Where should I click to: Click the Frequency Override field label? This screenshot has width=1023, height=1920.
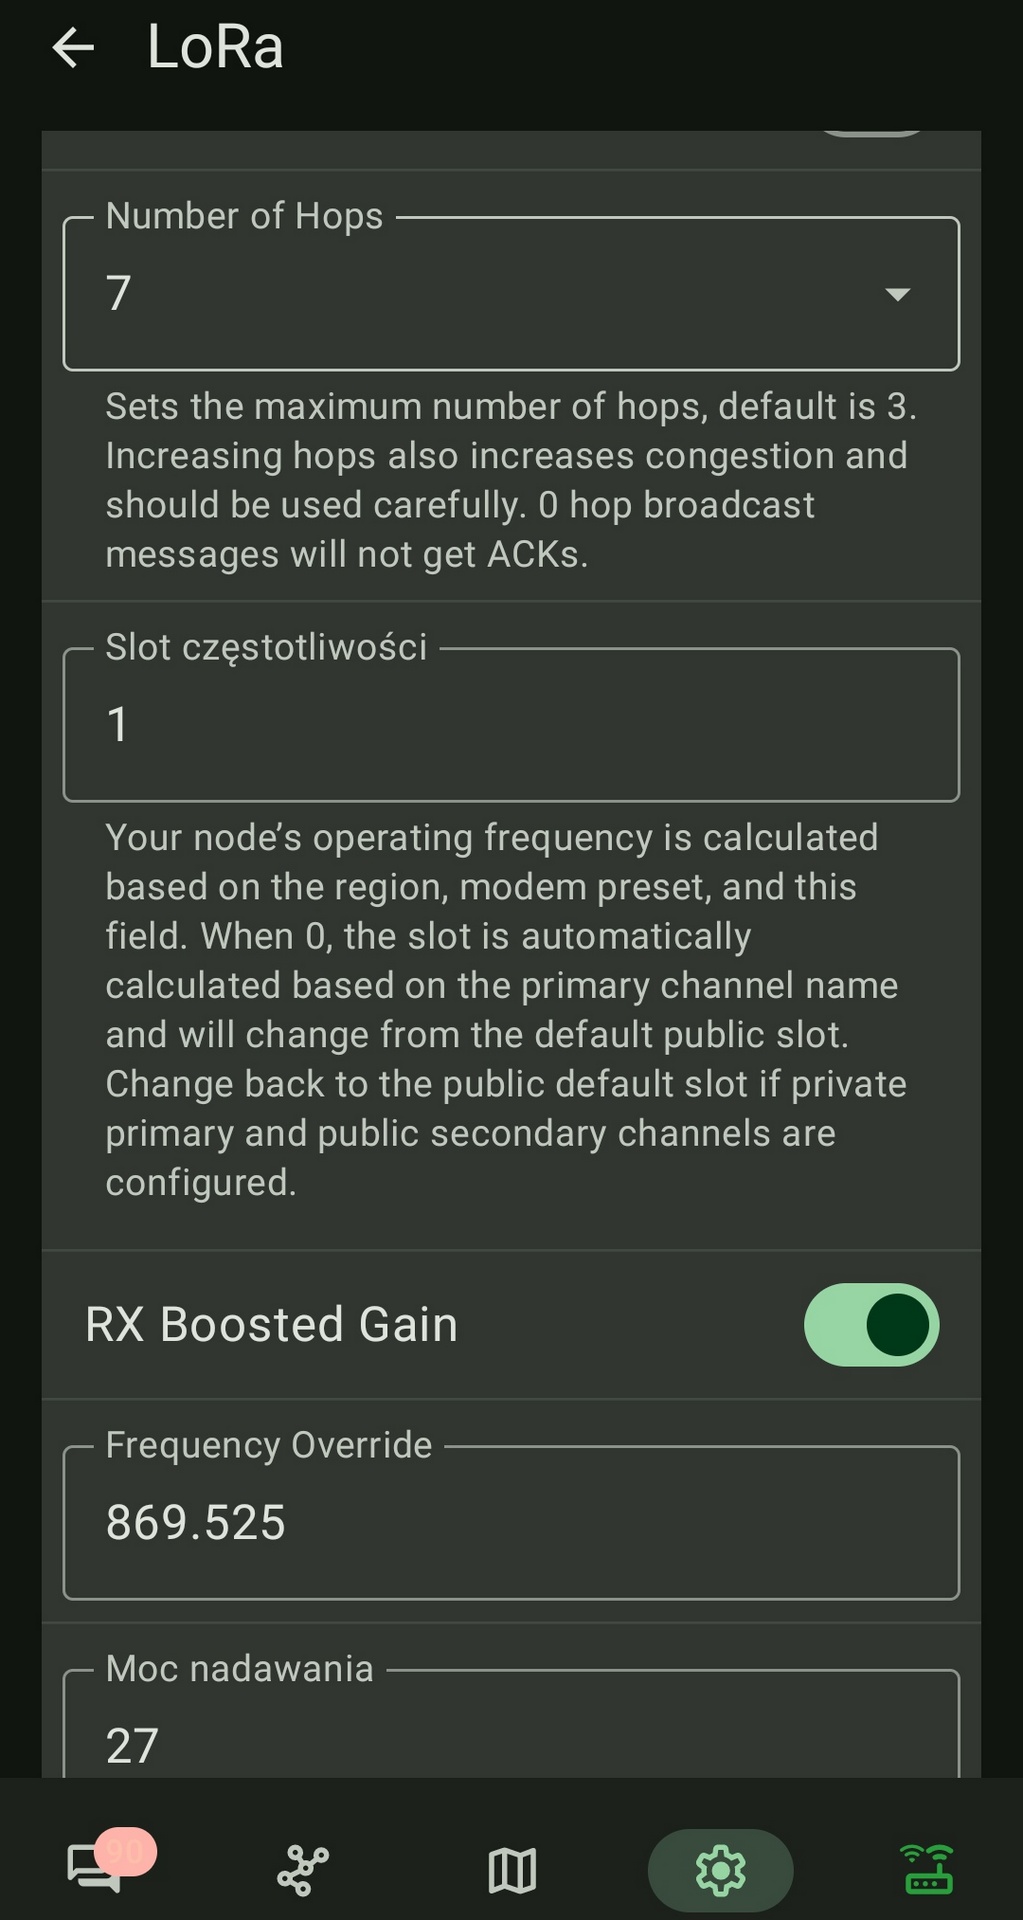(269, 1445)
